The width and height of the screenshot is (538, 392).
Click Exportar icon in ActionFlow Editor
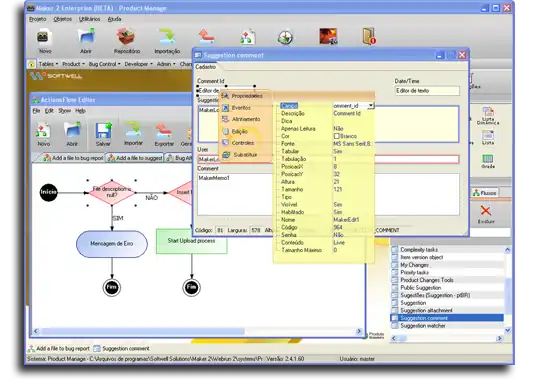[164, 131]
